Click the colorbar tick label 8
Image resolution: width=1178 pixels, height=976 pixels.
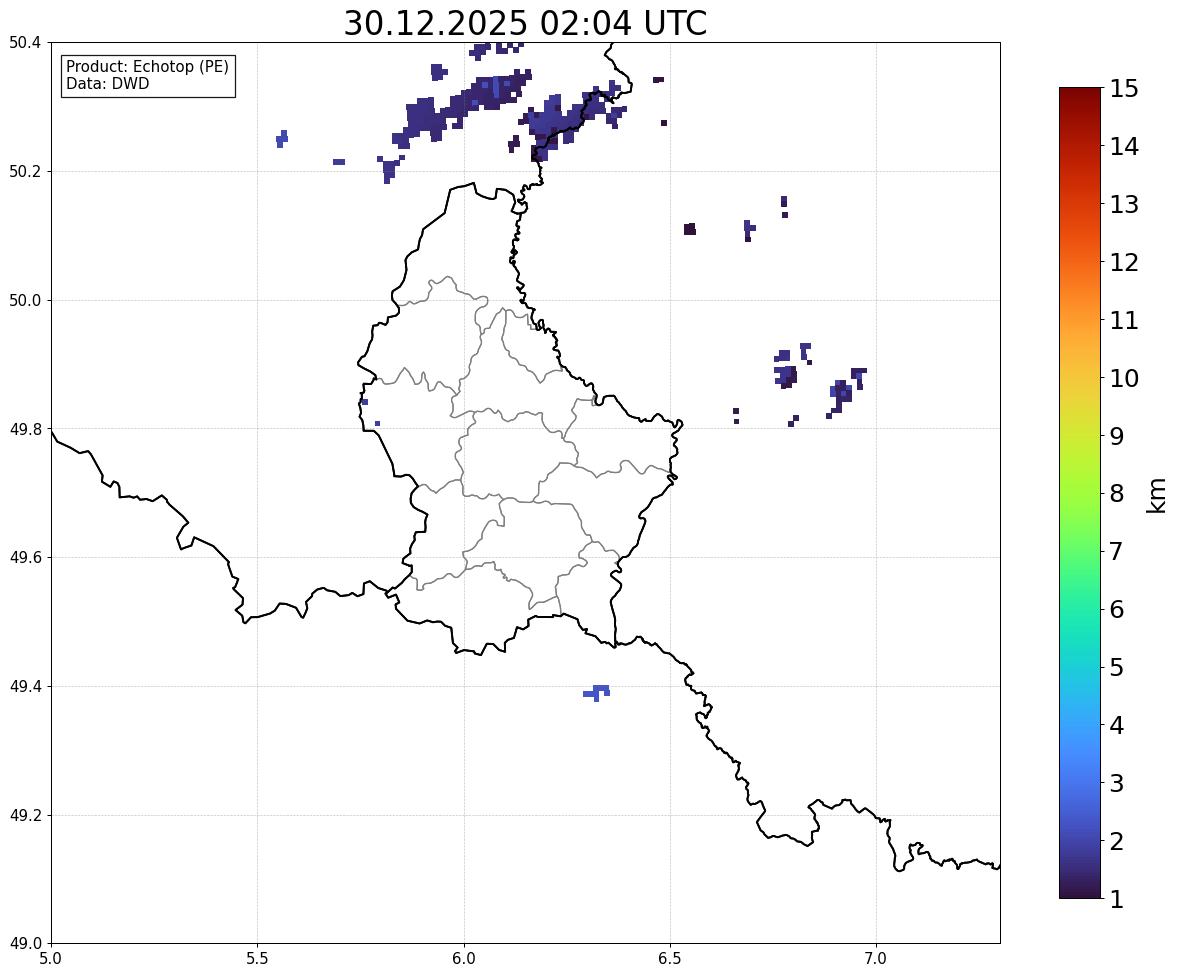pyautogui.click(x=1117, y=494)
